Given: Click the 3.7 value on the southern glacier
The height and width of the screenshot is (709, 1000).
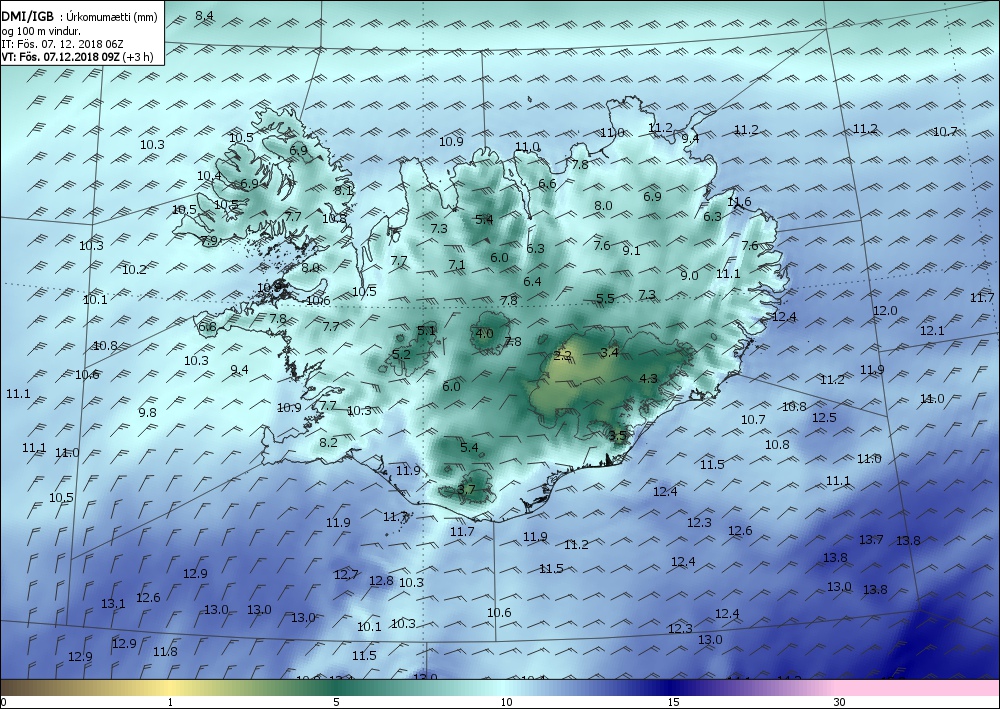Looking at the screenshot, I should 466,490.
